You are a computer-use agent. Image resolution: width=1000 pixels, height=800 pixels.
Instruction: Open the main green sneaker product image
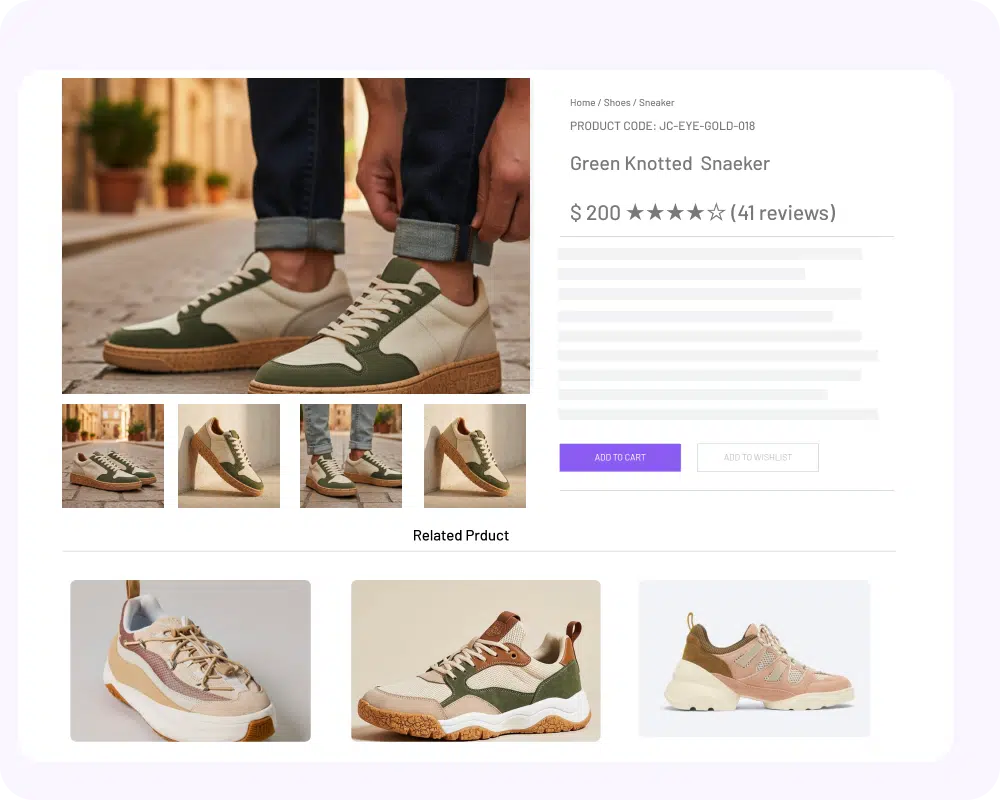(296, 235)
